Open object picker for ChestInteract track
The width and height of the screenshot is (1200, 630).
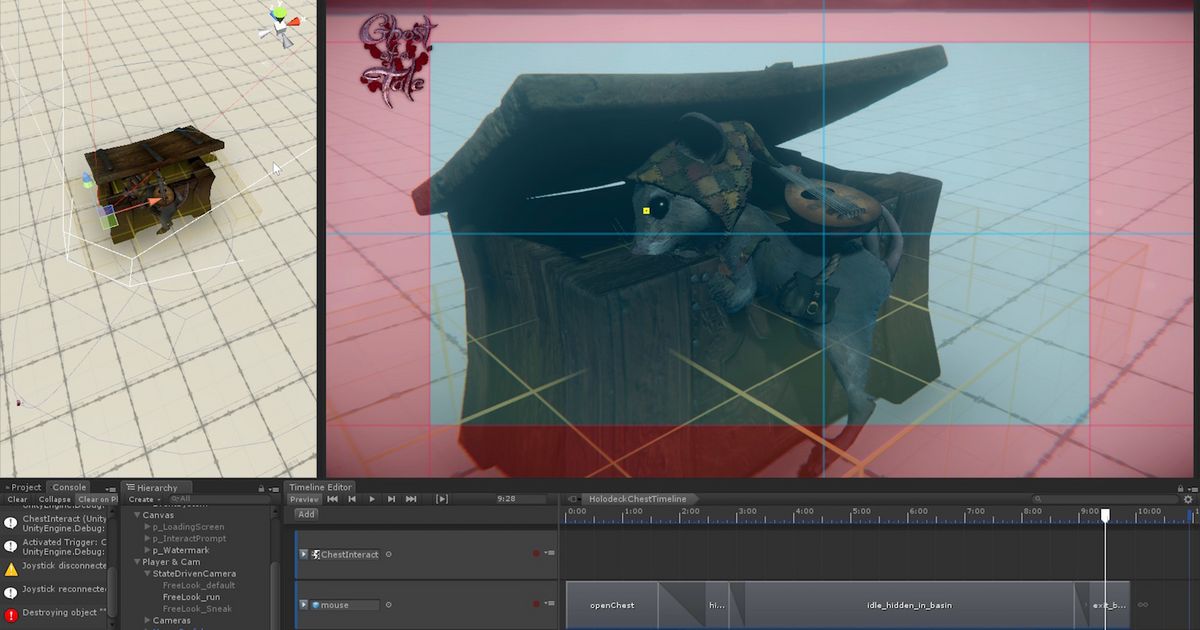[389, 554]
